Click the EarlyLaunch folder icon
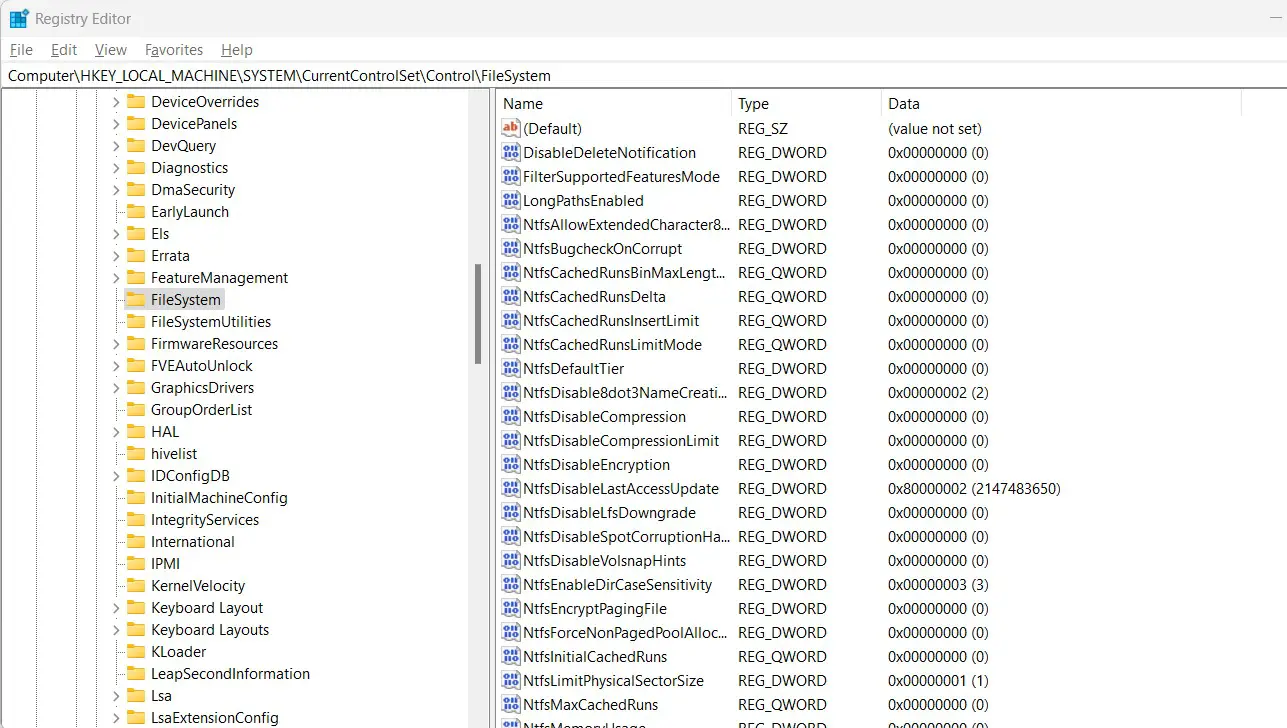The width and height of the screenshot is (1287, 728). [136, 212]
